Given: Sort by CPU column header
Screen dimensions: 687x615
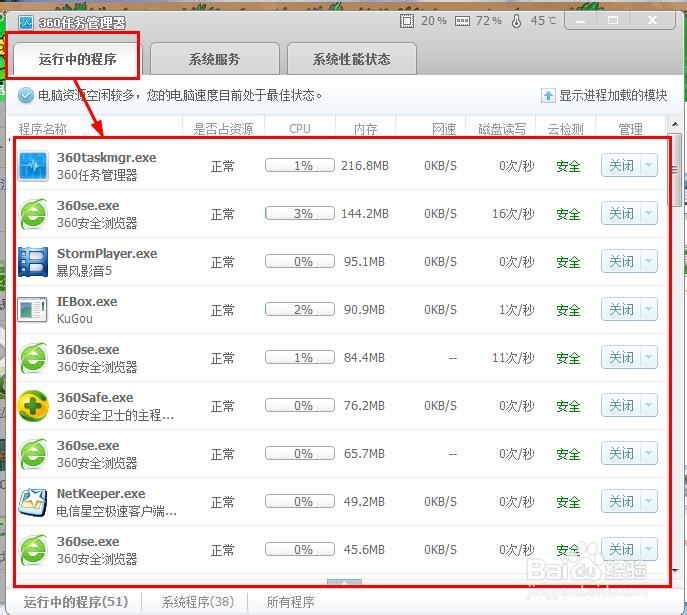Looking at the screenshot, I should pyautogui.click(x=300, y=129).
